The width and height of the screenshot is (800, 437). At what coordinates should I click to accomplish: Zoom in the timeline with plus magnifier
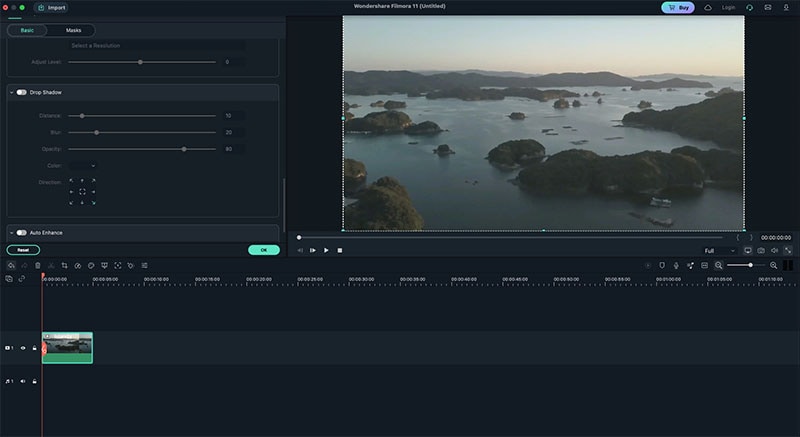tap(773, 265)
